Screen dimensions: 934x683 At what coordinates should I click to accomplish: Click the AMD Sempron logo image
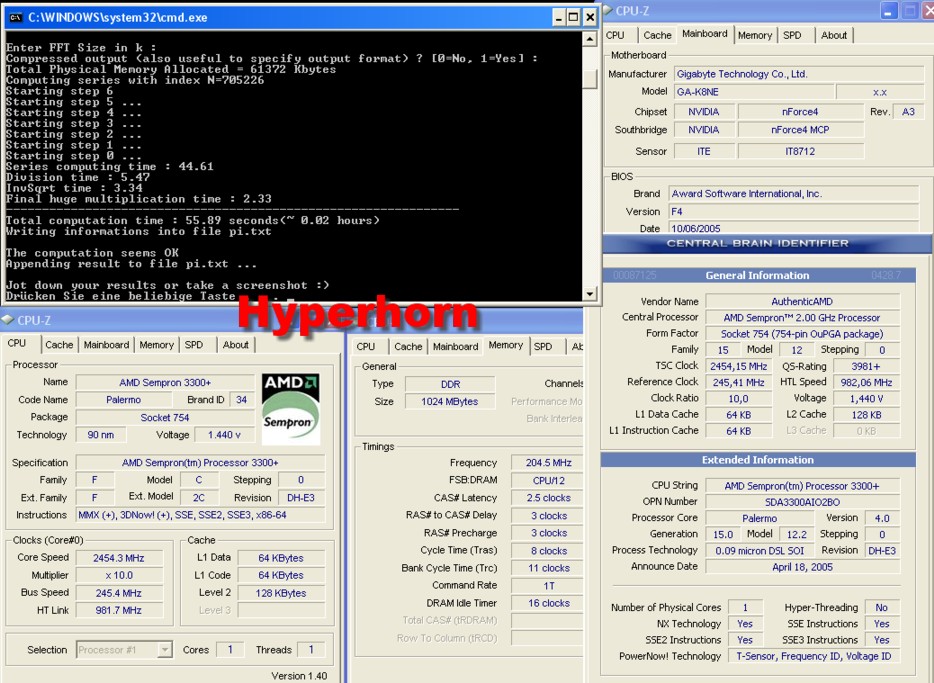pyautogui.click(x=291, y=409)
